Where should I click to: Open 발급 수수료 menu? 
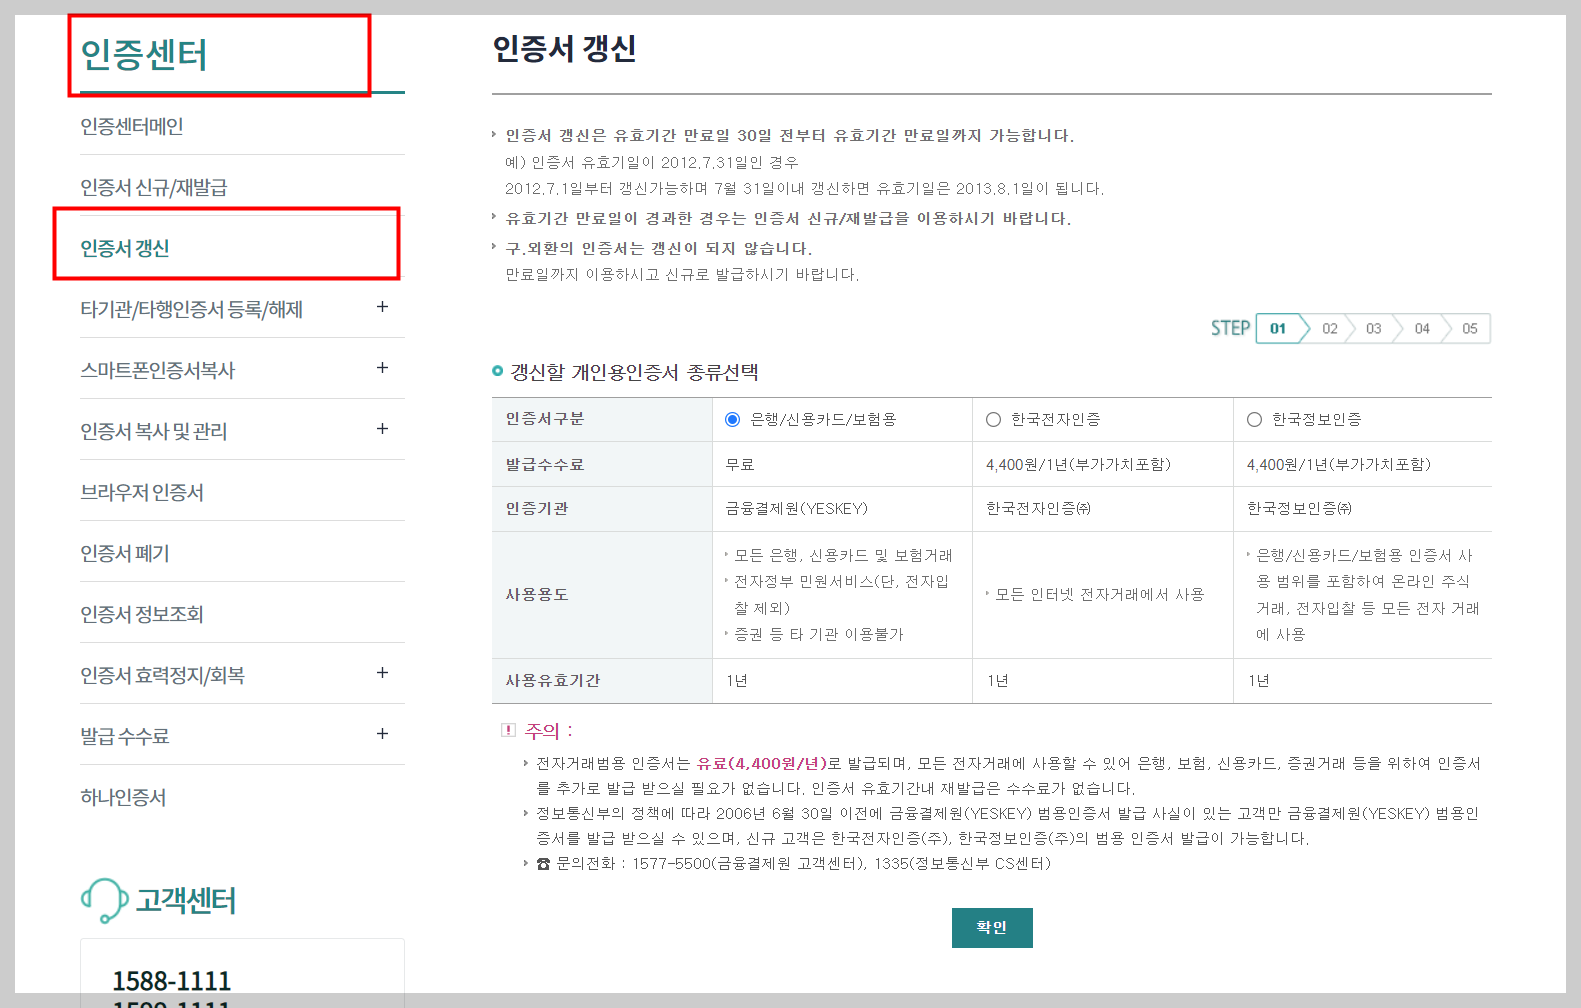coord(124,736)
